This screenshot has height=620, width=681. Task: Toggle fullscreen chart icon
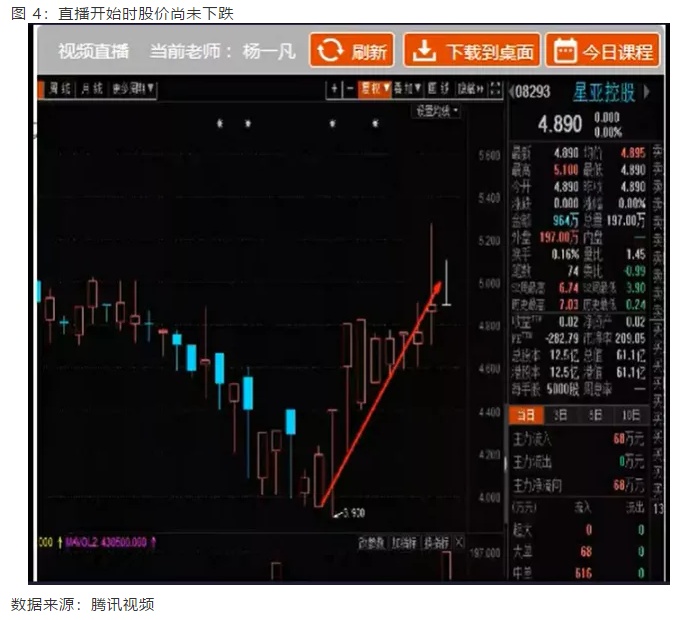coord(495,89)
